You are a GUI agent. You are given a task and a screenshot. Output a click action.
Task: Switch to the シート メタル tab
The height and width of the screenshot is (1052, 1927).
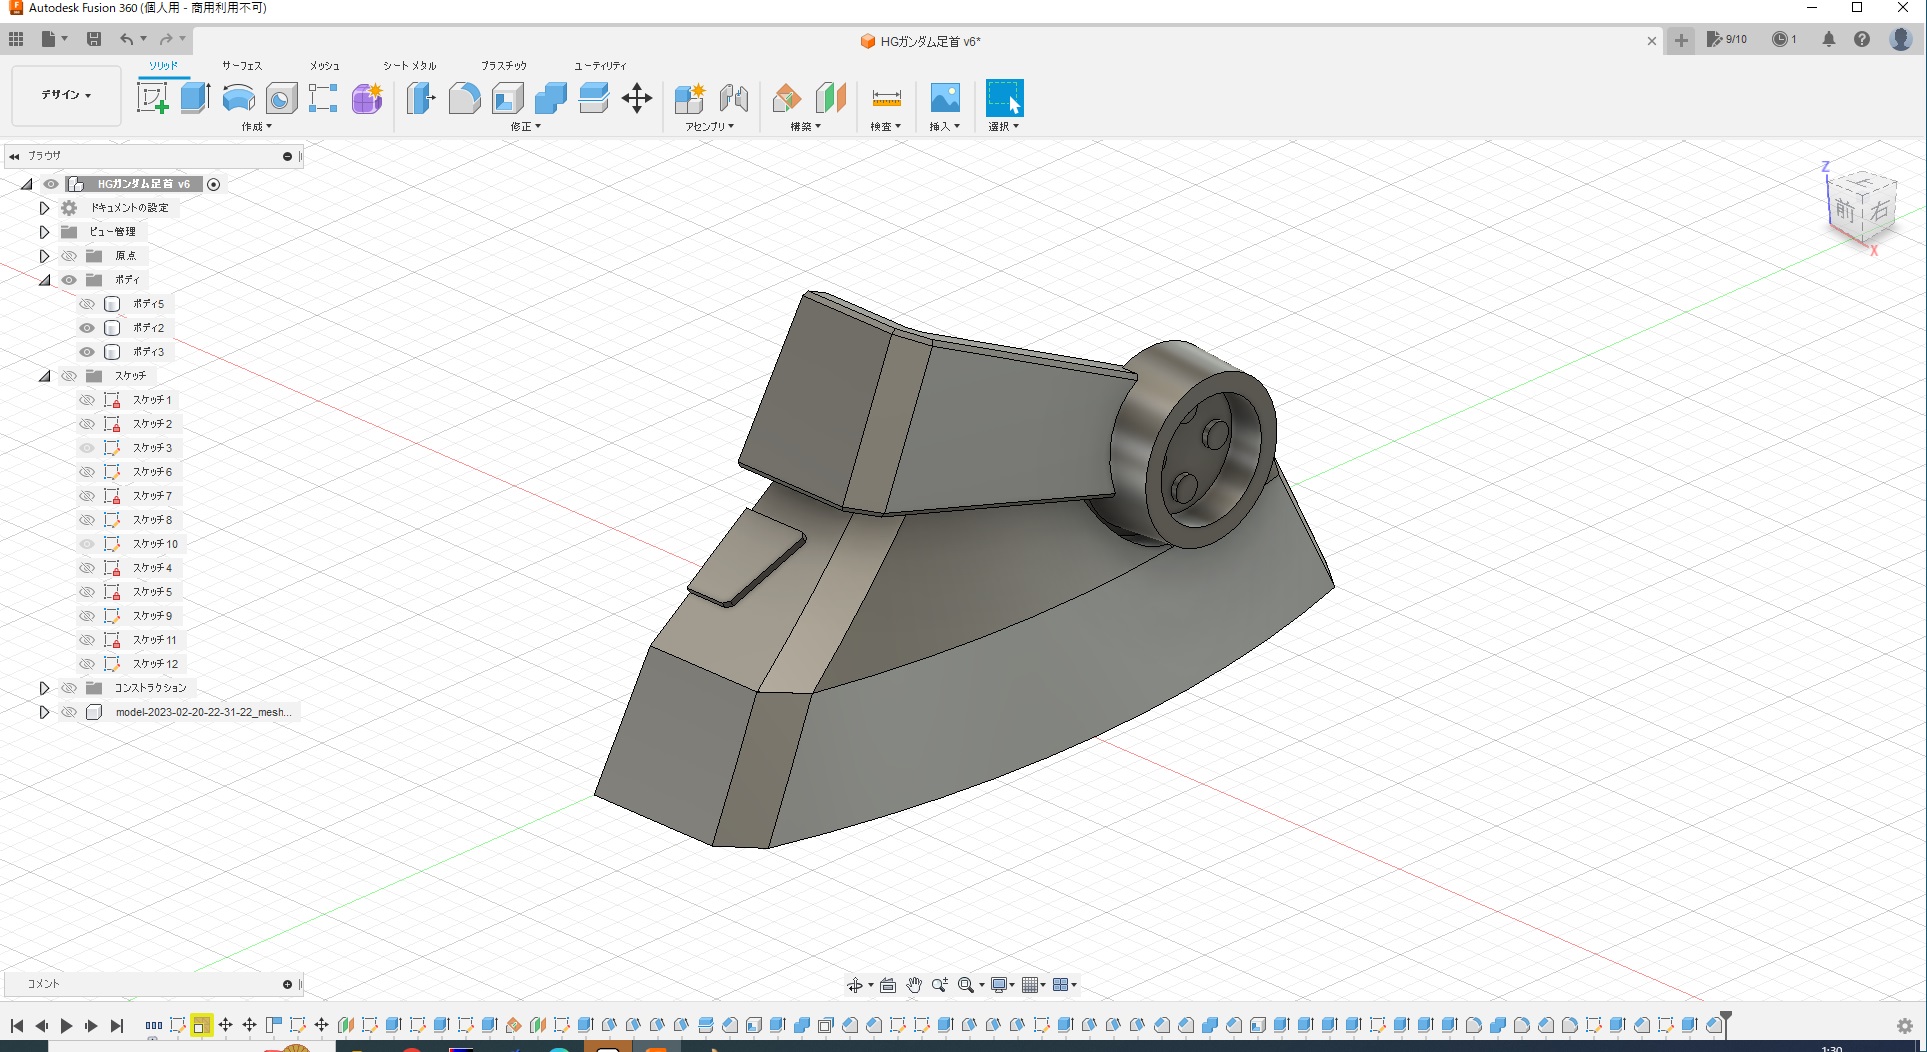click(409, 66)
